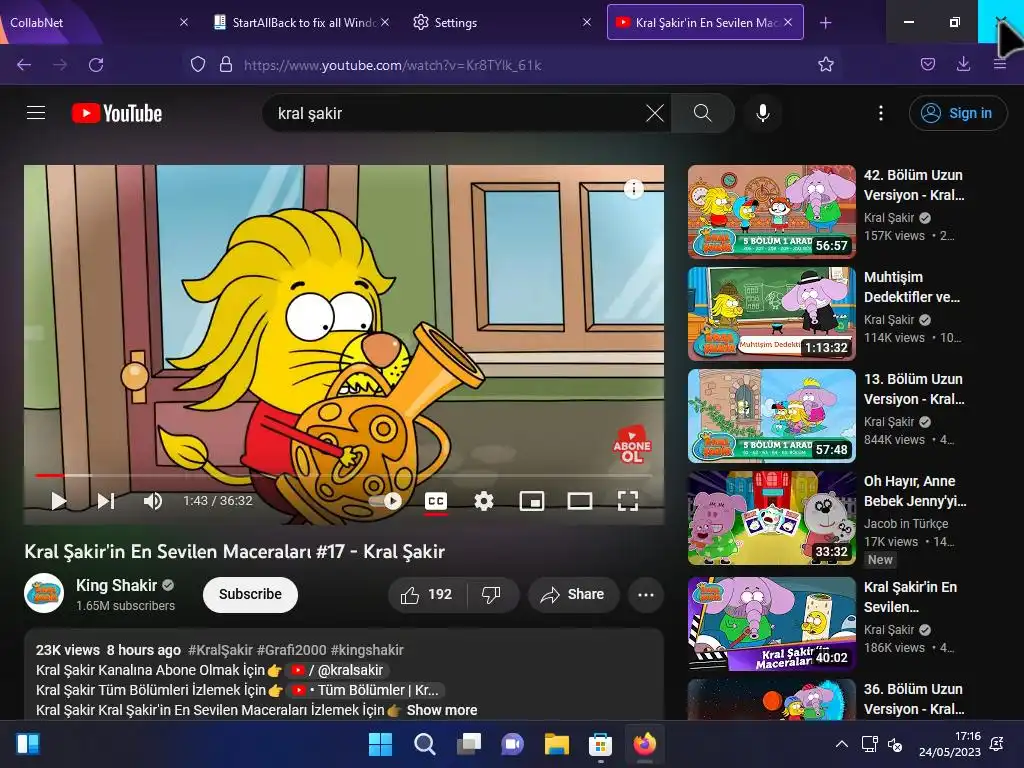Expand description with Show more
This screenshot has height=768, width=1024.
point(441,710)
